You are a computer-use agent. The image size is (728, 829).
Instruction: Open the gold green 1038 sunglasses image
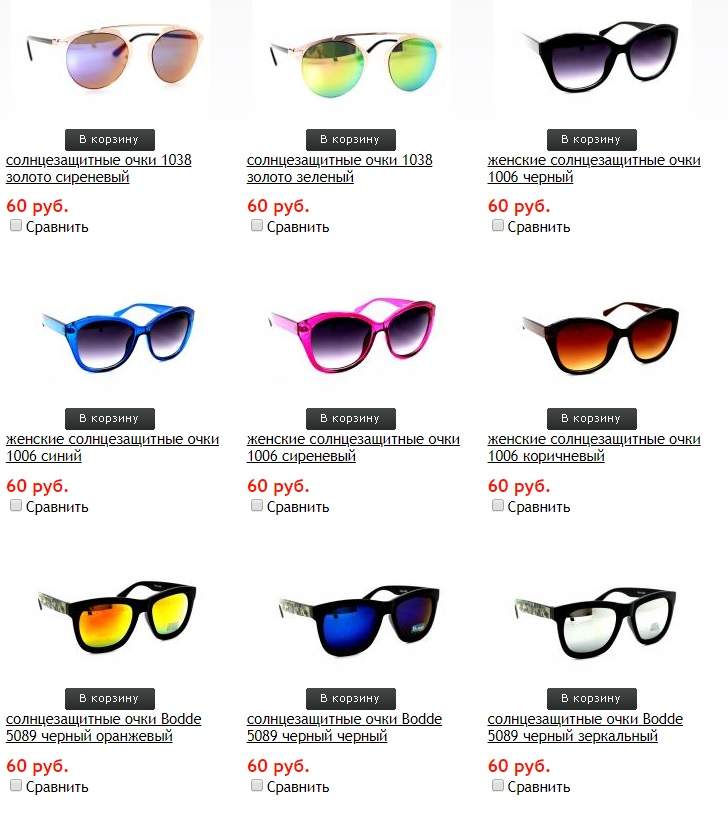(352, 59)
